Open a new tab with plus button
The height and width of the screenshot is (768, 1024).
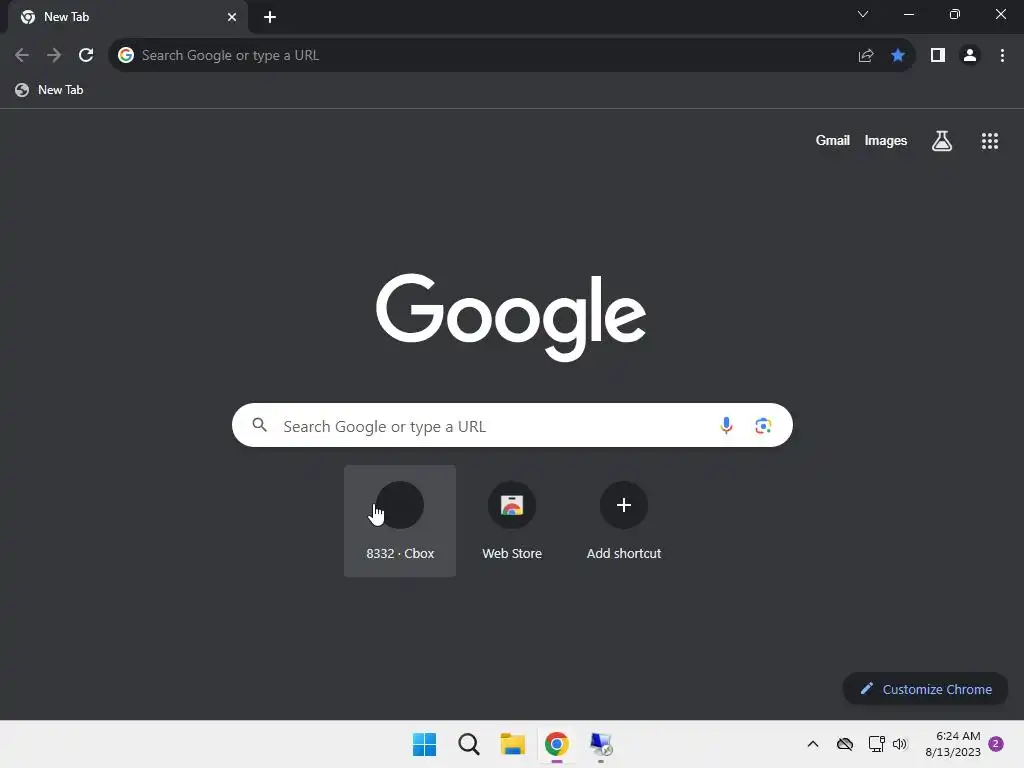point(270,17)
